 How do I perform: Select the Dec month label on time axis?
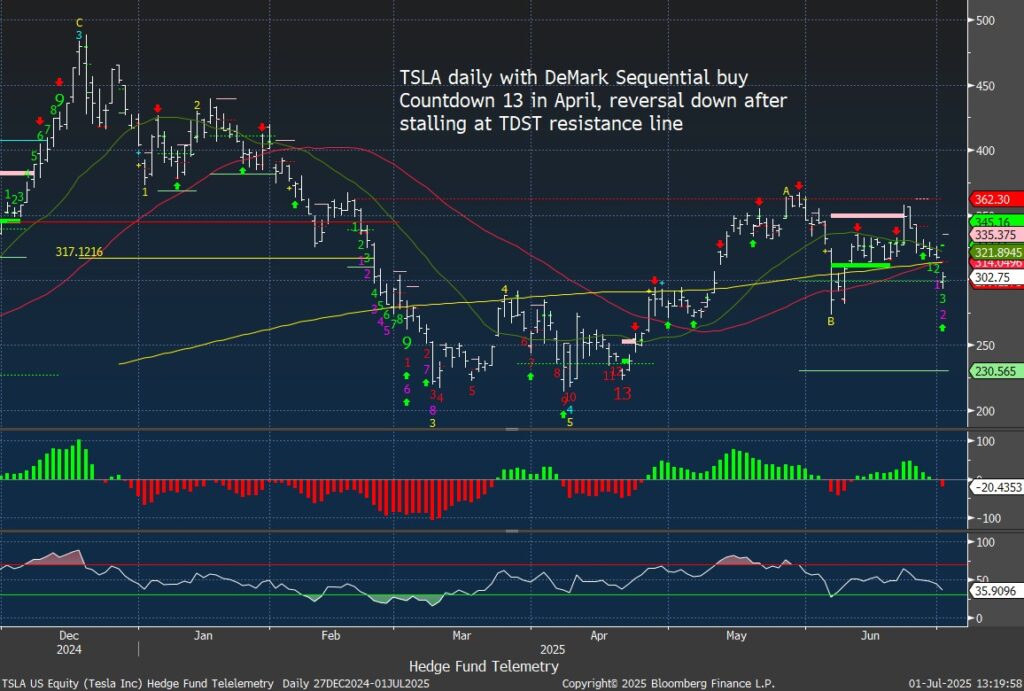[x=69, y=635]
